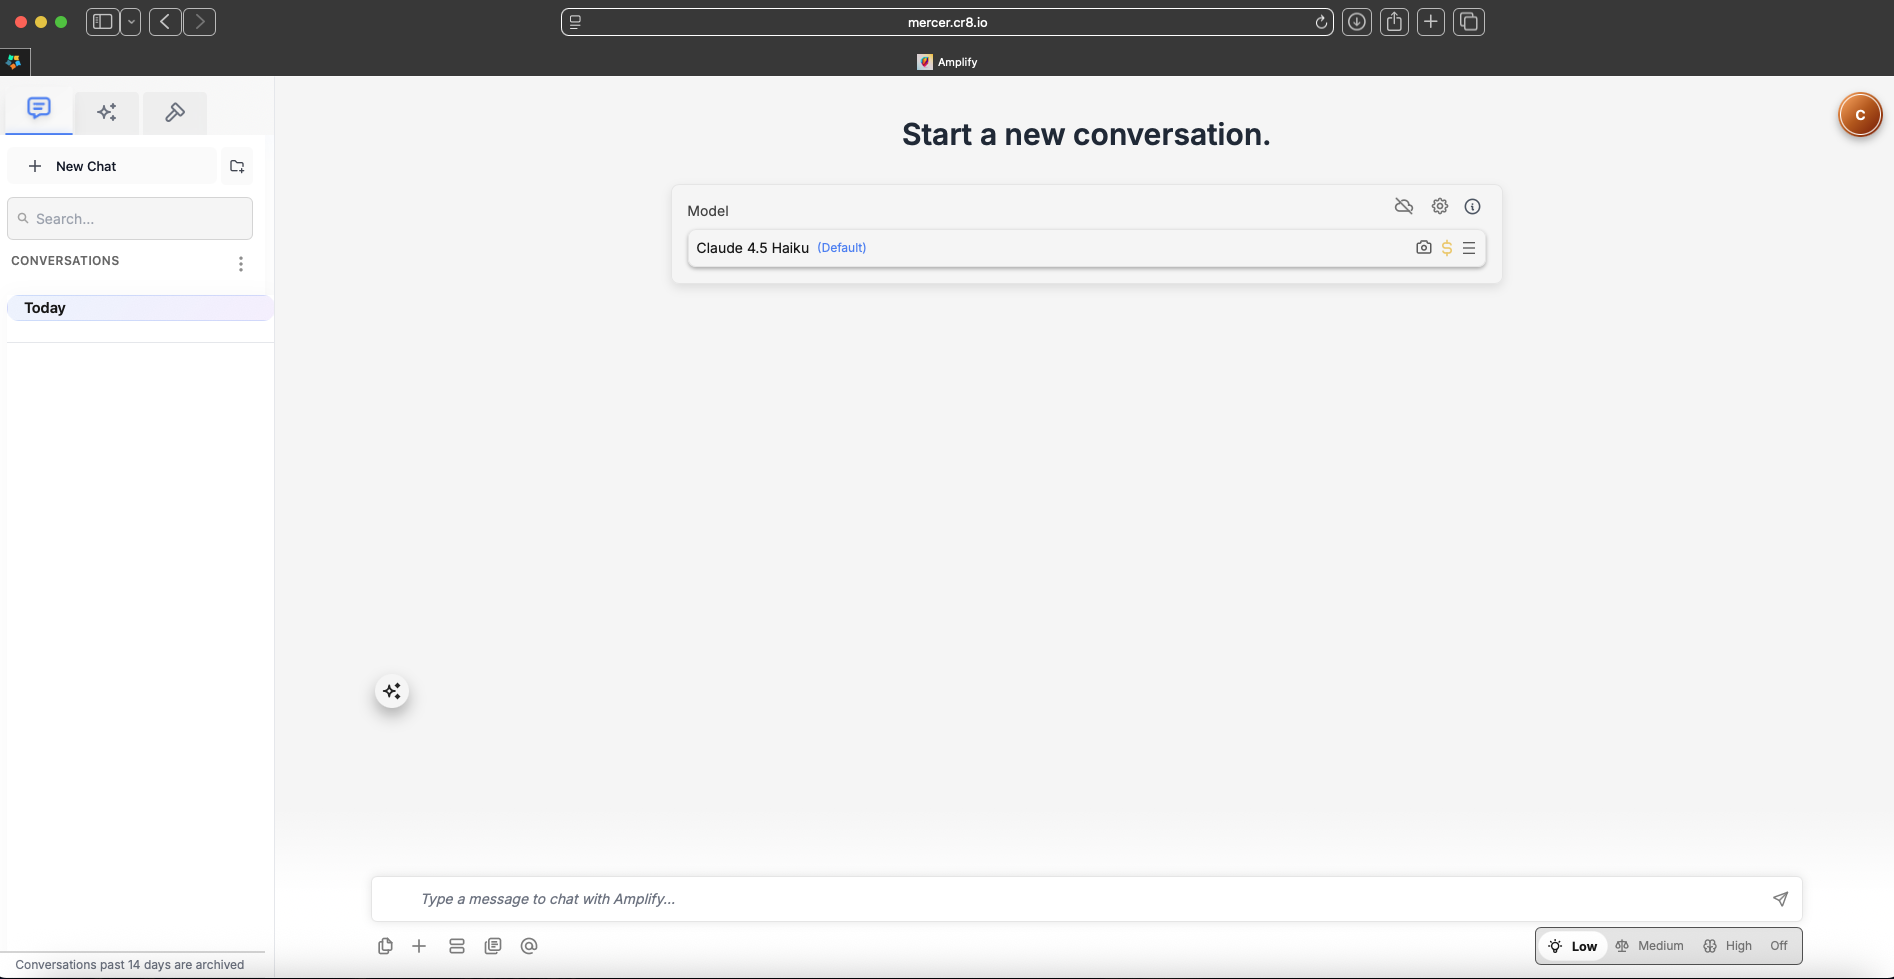Open the Safari sidebar dropdown arrow
The height and width of the screenshot is (979, 1894).
[131, 22]
